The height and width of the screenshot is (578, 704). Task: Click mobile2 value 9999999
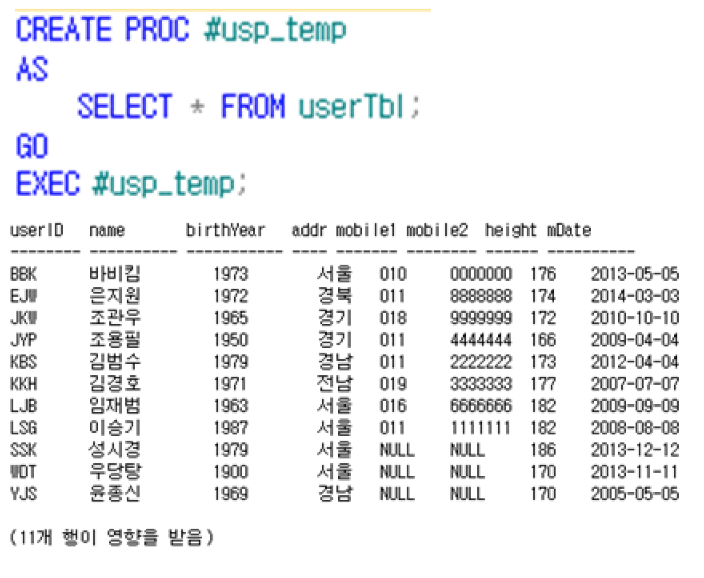coord(481,318)
